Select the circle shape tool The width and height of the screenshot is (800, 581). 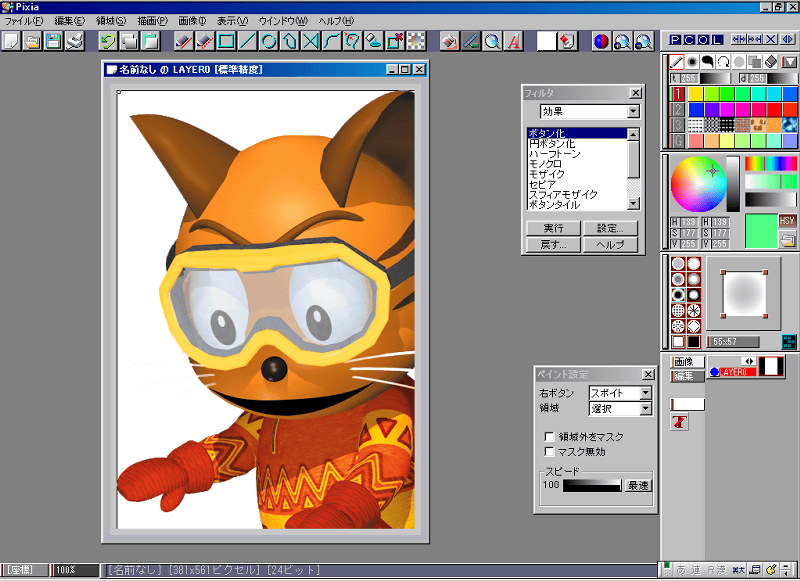coord(269,41)
